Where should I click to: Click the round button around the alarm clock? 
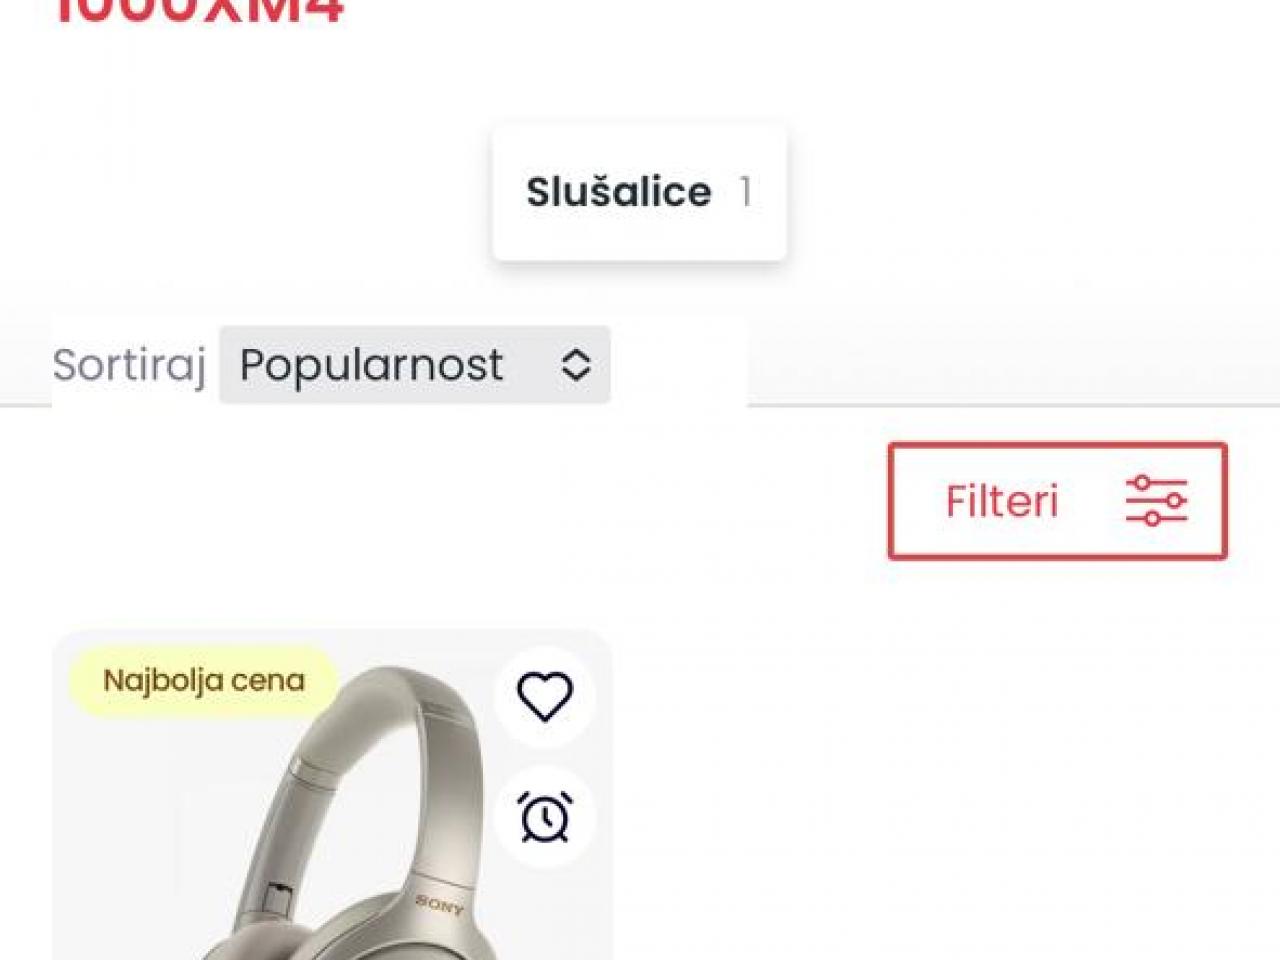pos(545,817)
